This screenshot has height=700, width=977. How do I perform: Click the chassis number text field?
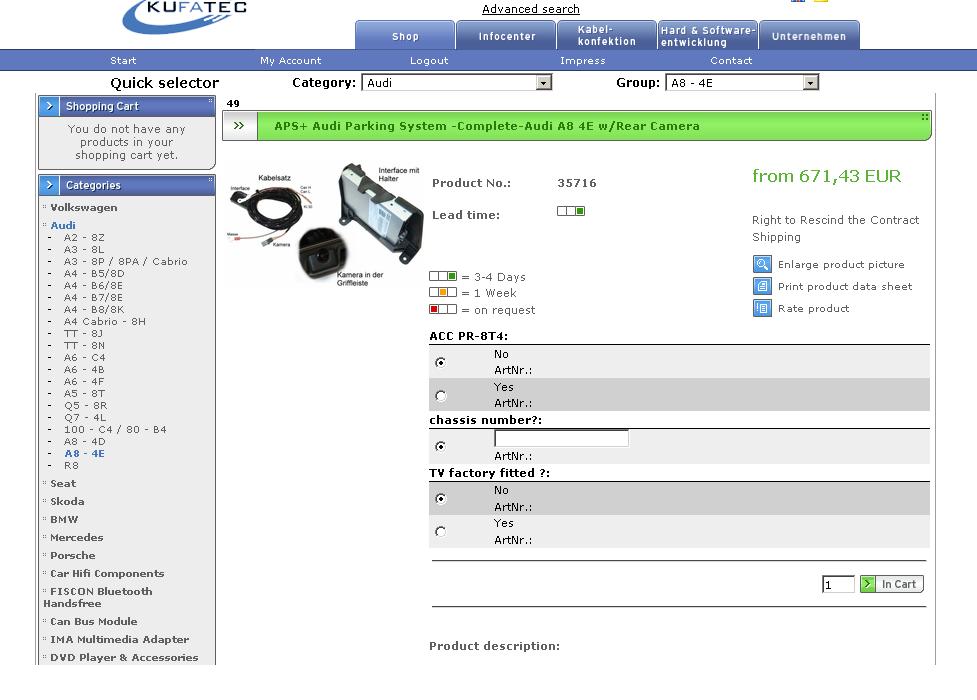(x=561, y=438)
